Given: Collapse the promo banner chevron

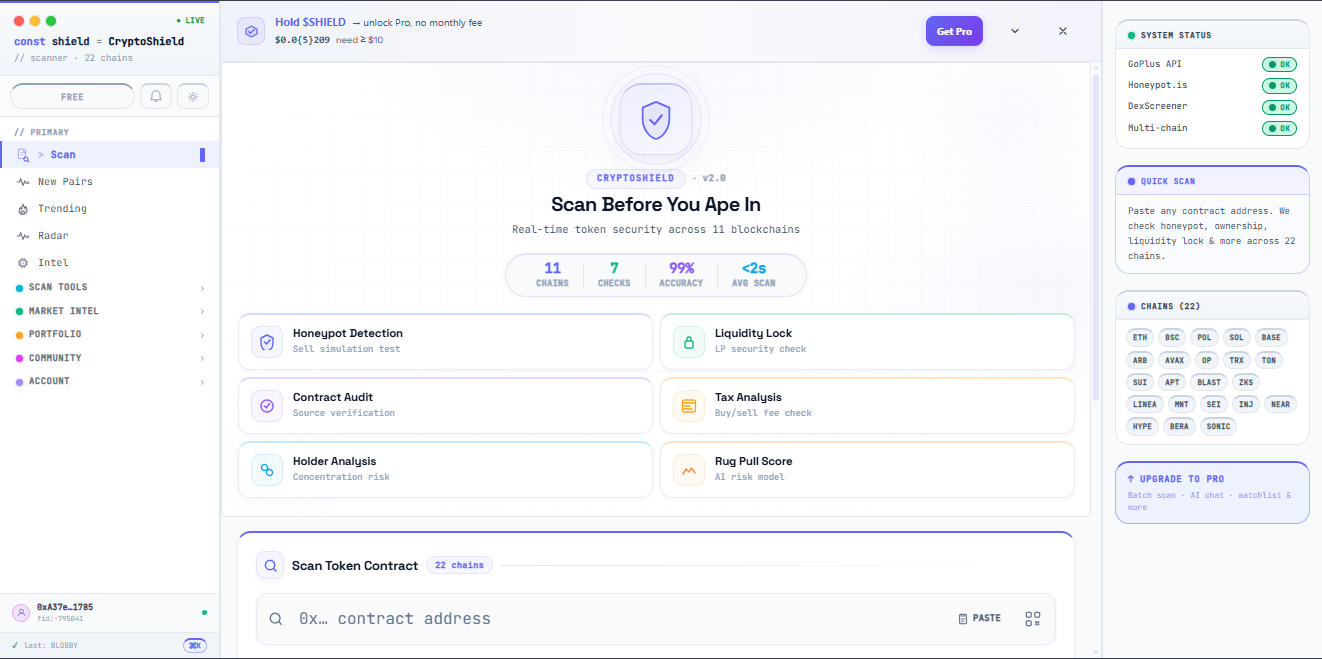Looking at the screenshot, I should pyautogui.click(x=1015, y=31).
